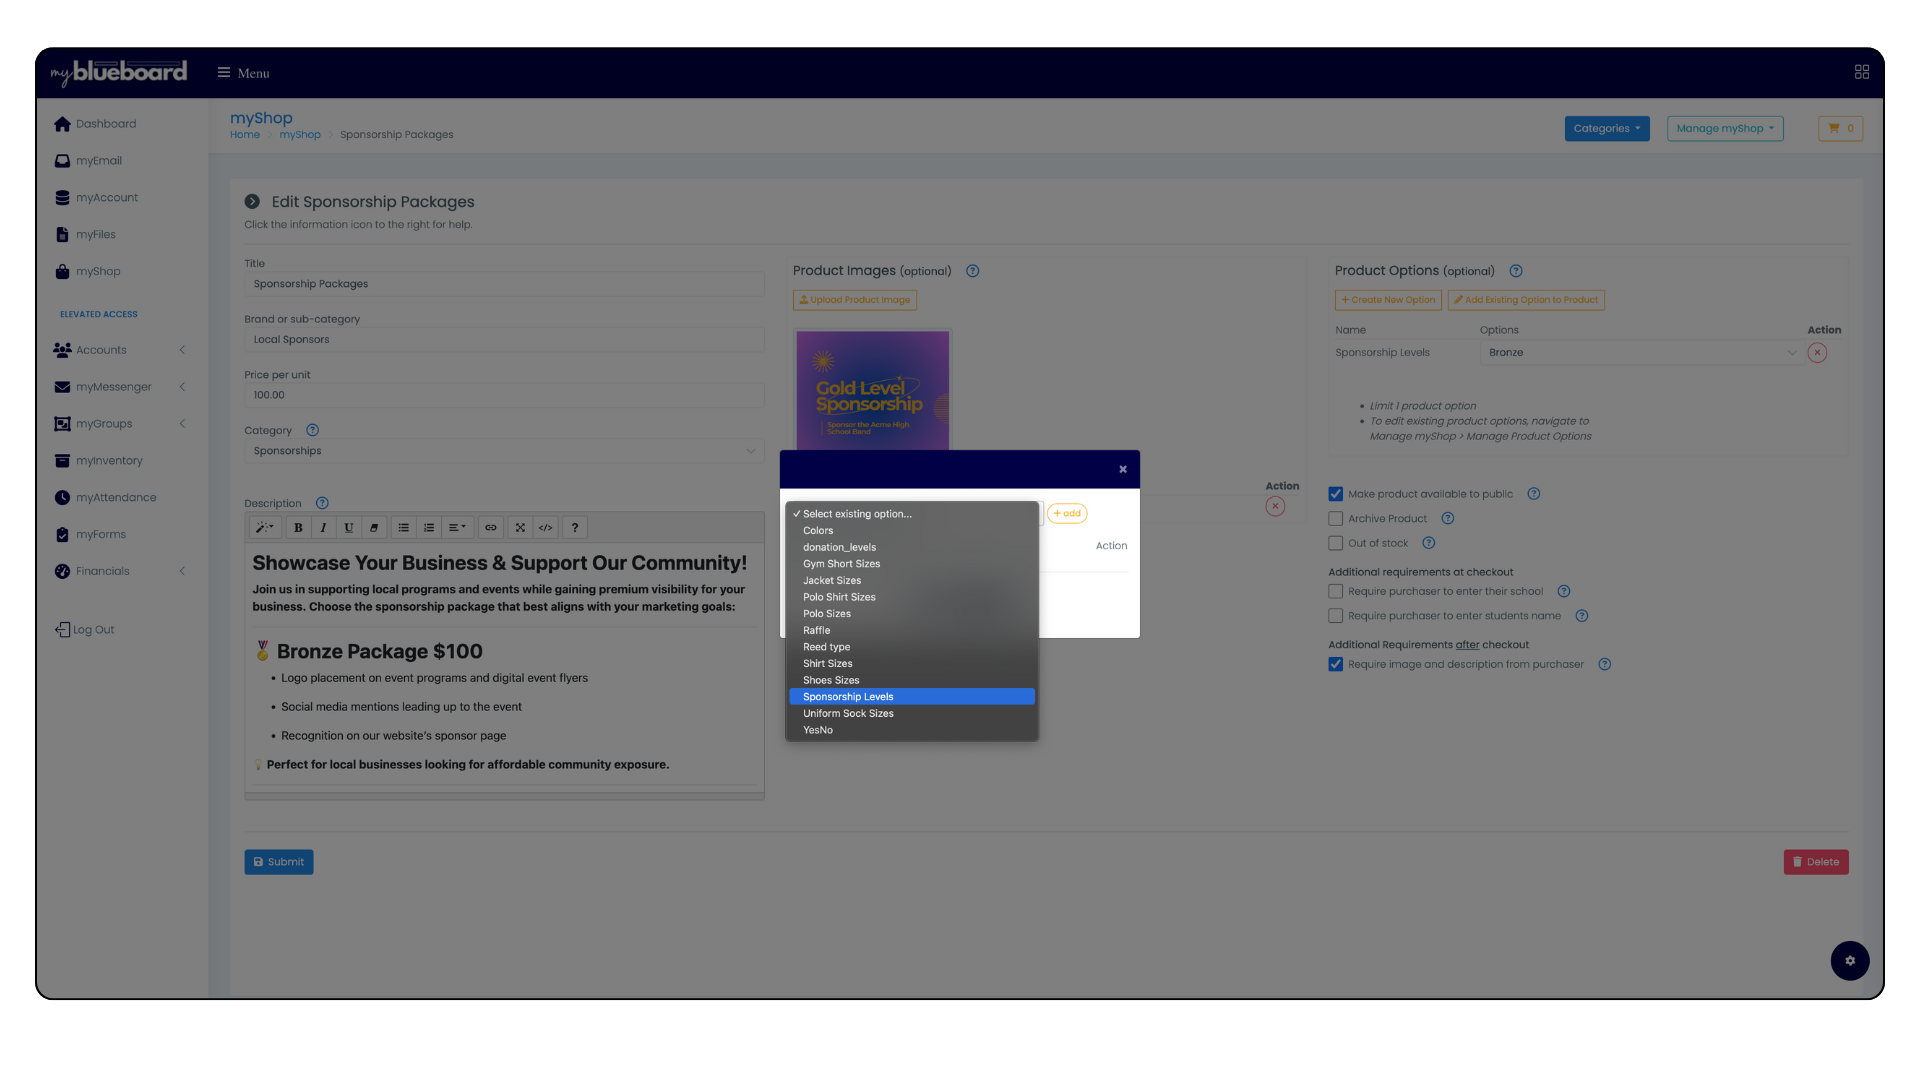
Task: Uncheck Make product available to public
Action: coord(1335,494)
